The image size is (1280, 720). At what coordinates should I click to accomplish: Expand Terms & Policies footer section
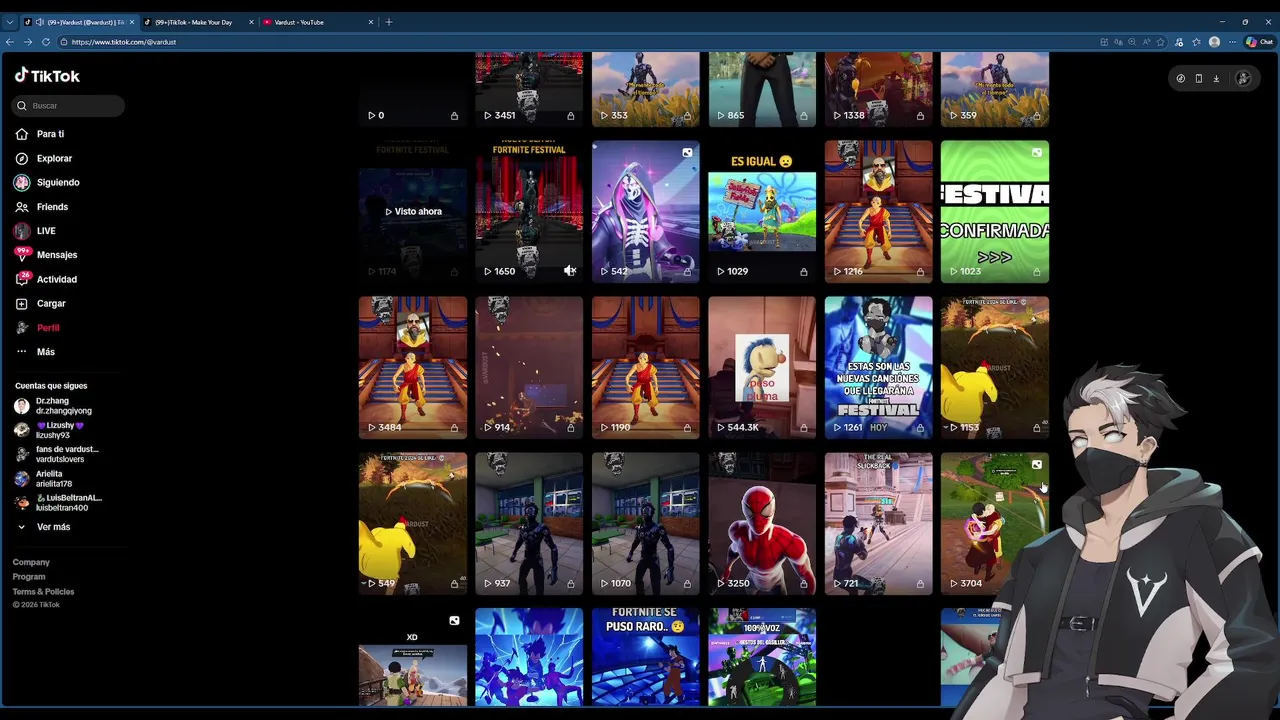(x=43, y=592)
